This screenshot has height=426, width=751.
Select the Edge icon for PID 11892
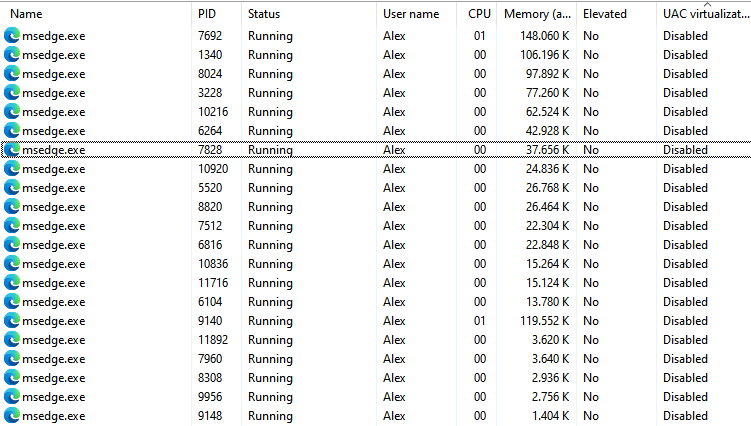click(x=12, y=340)
